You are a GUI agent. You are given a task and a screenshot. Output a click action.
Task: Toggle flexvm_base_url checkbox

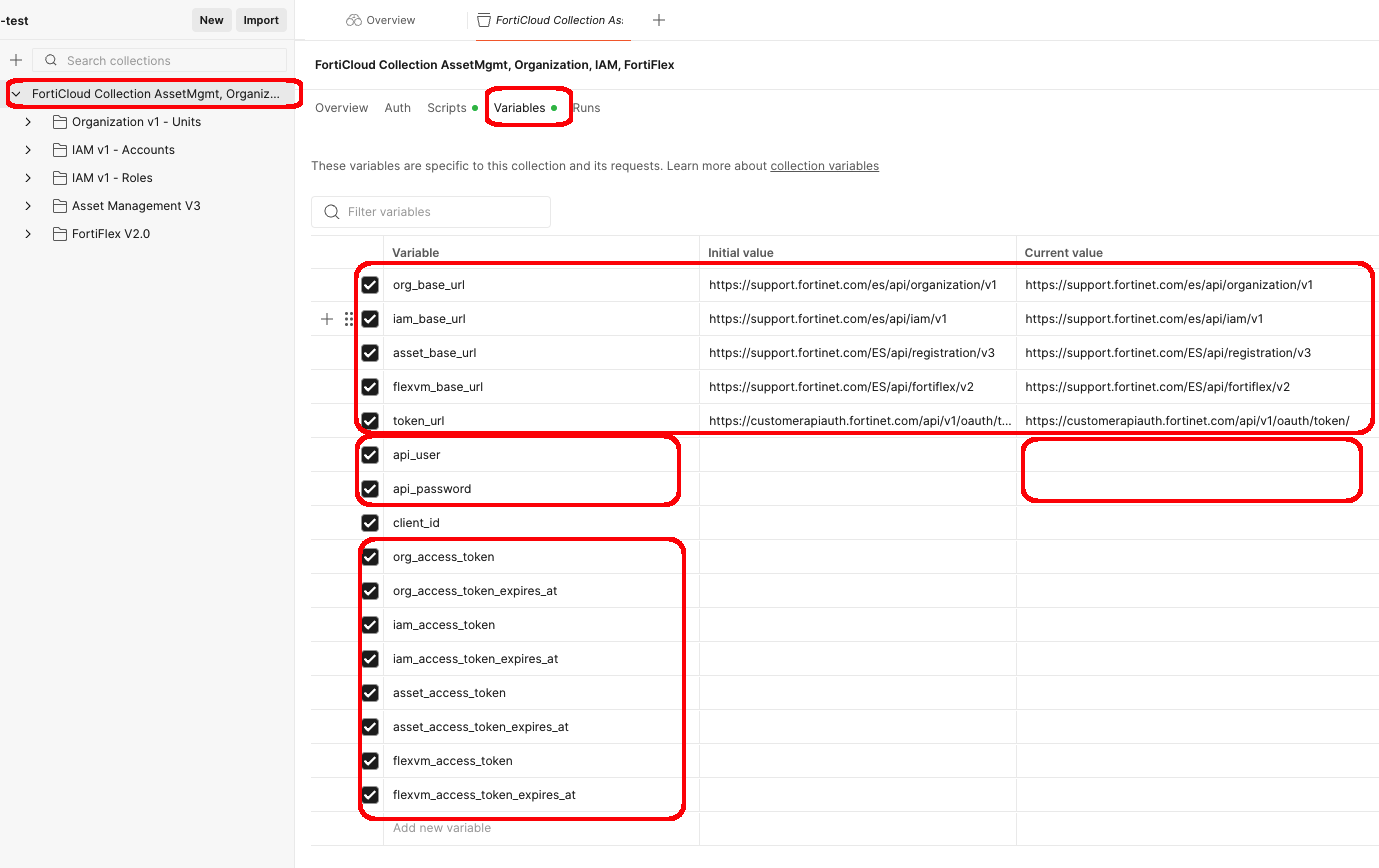click(370, 387)
